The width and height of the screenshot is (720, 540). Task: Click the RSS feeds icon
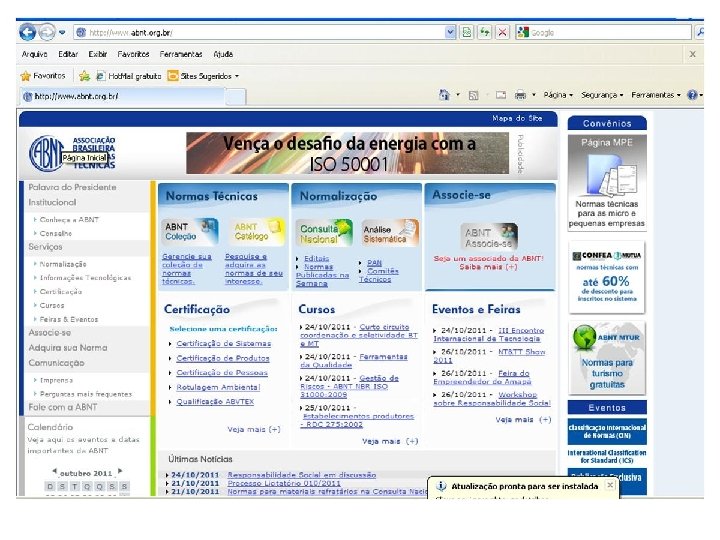(473, 95)
